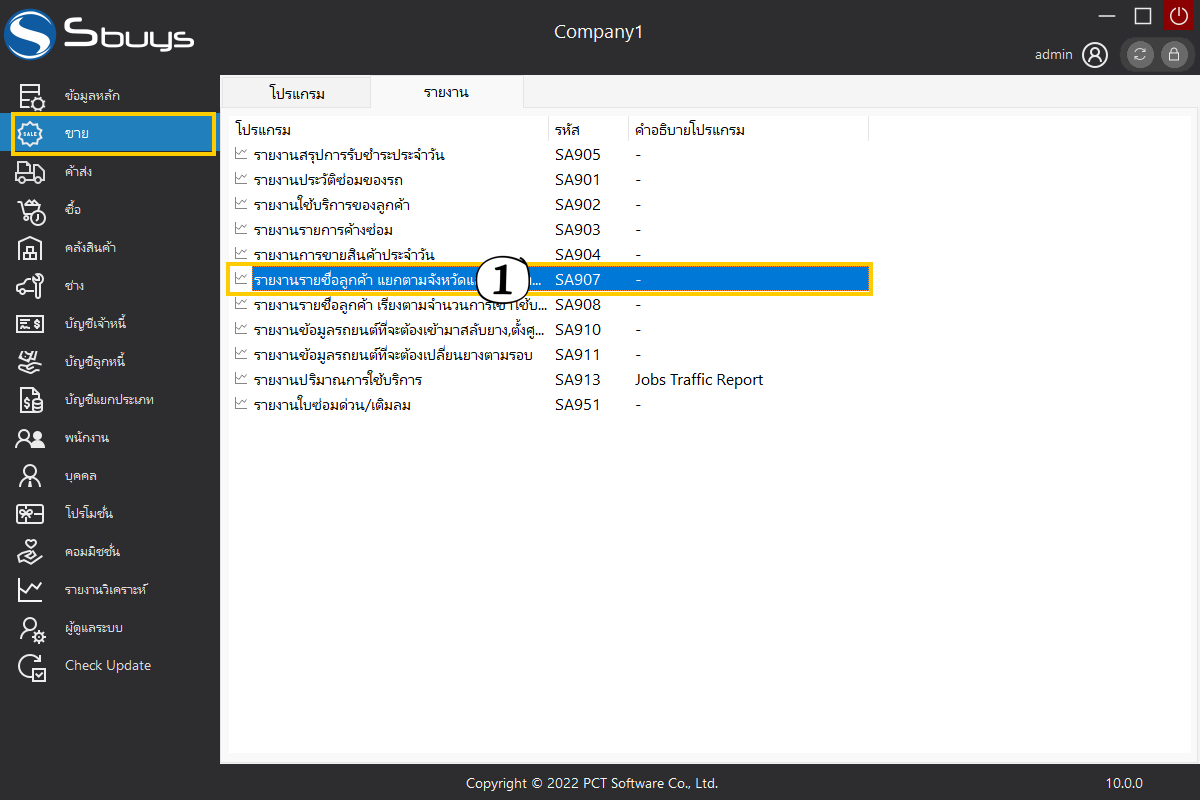Select report SA905 รายงานสรุปการรับชำระประจำวัน
Image resolution: width=1200 pixels, height=800 pixels.
tap(348, 155)
